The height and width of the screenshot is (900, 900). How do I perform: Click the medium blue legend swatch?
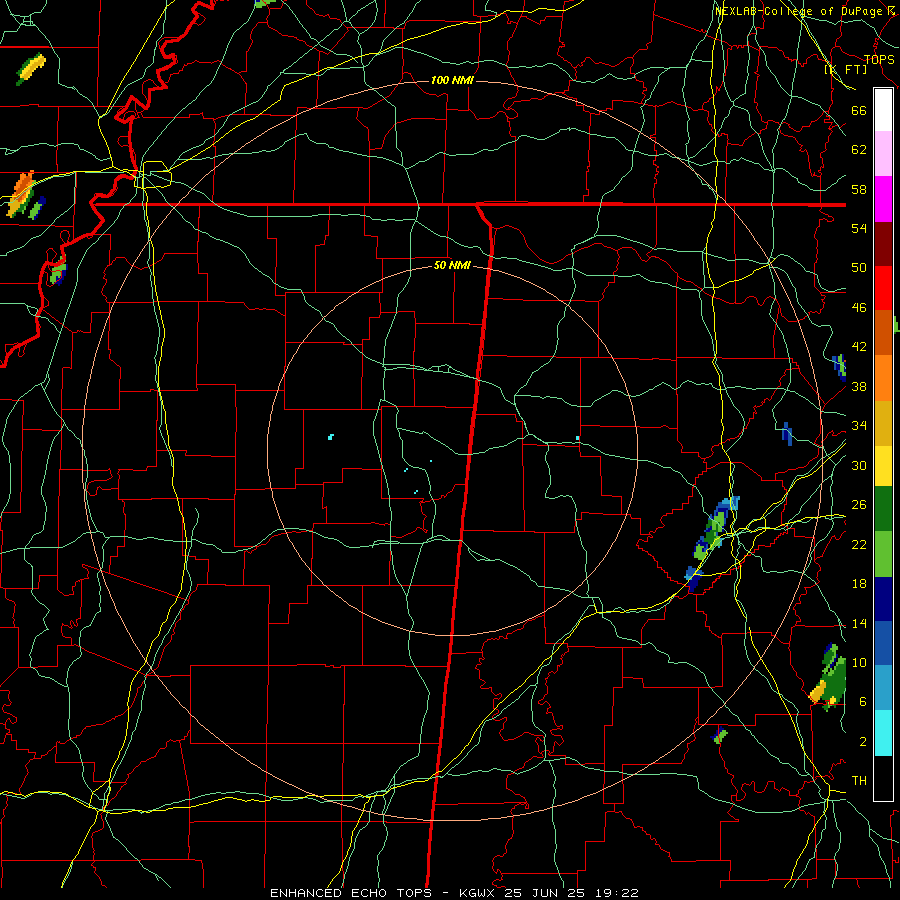tap(883, 643)
